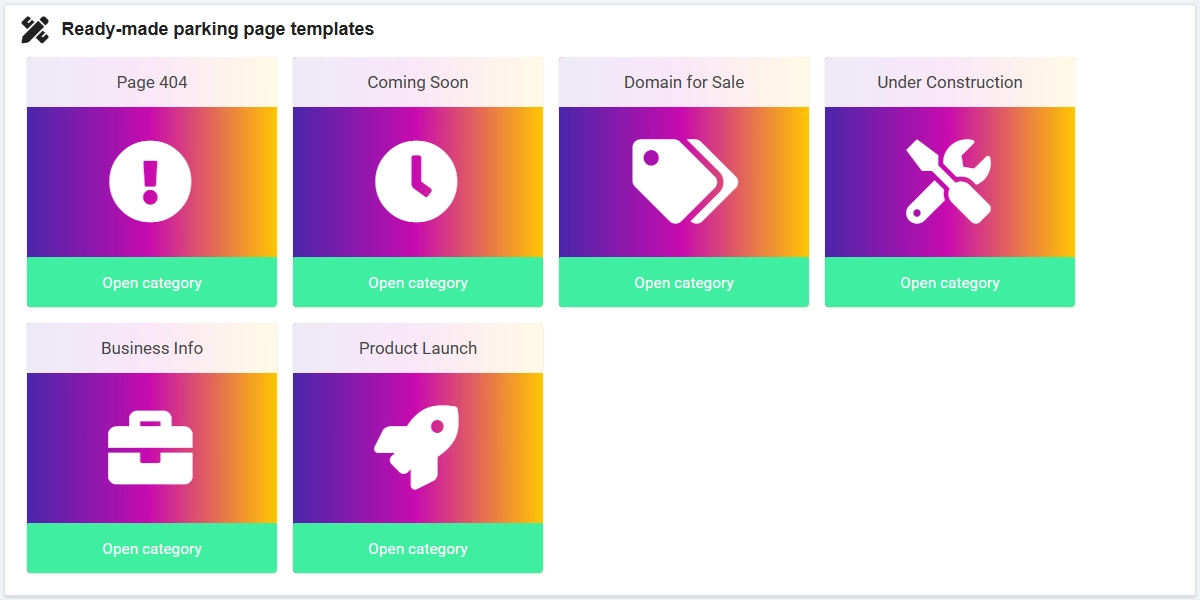Image resolution: width=1200 pixels, height=600 pixels.
Task: Open category under Coming Soon
Action: (418, 283)
